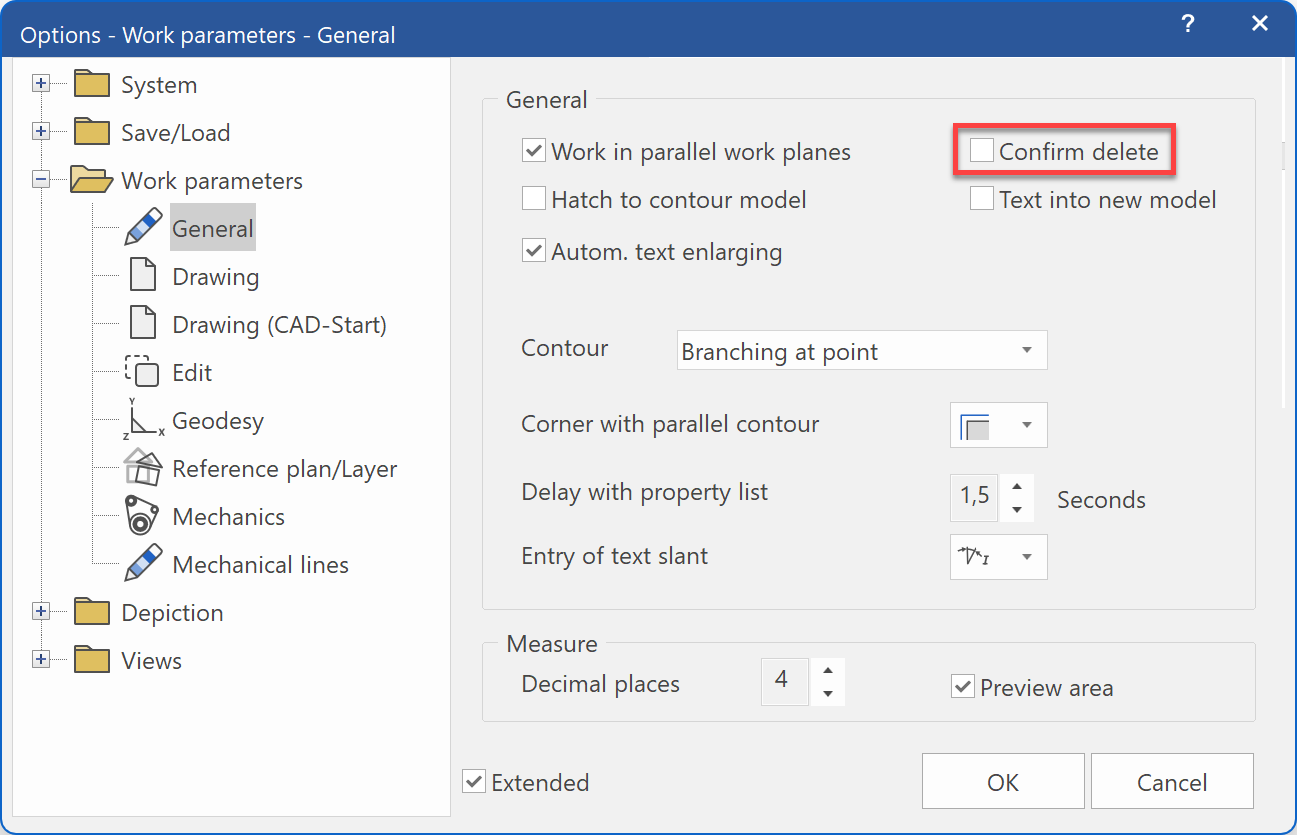Viewport: 1297px width, 835px height.
Task: Click the Edit selection icon
Action: coord(143,373)
